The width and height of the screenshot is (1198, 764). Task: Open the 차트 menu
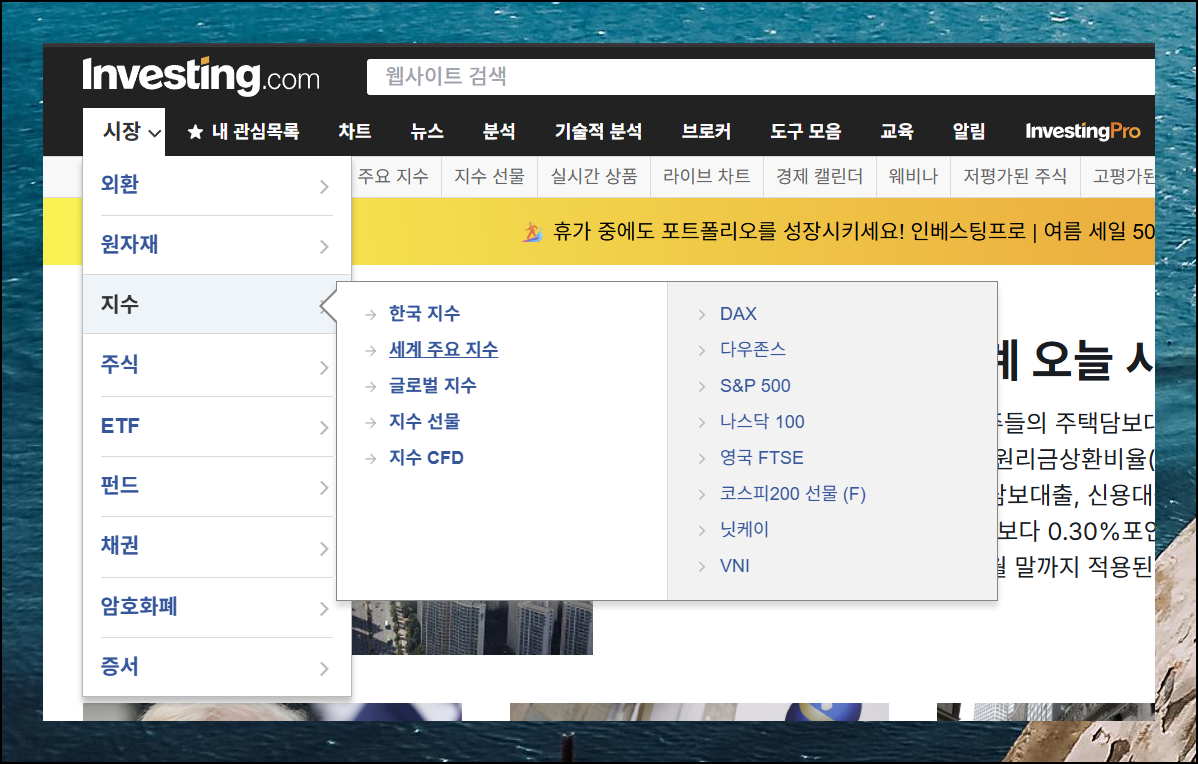click(x=355, y=131)
